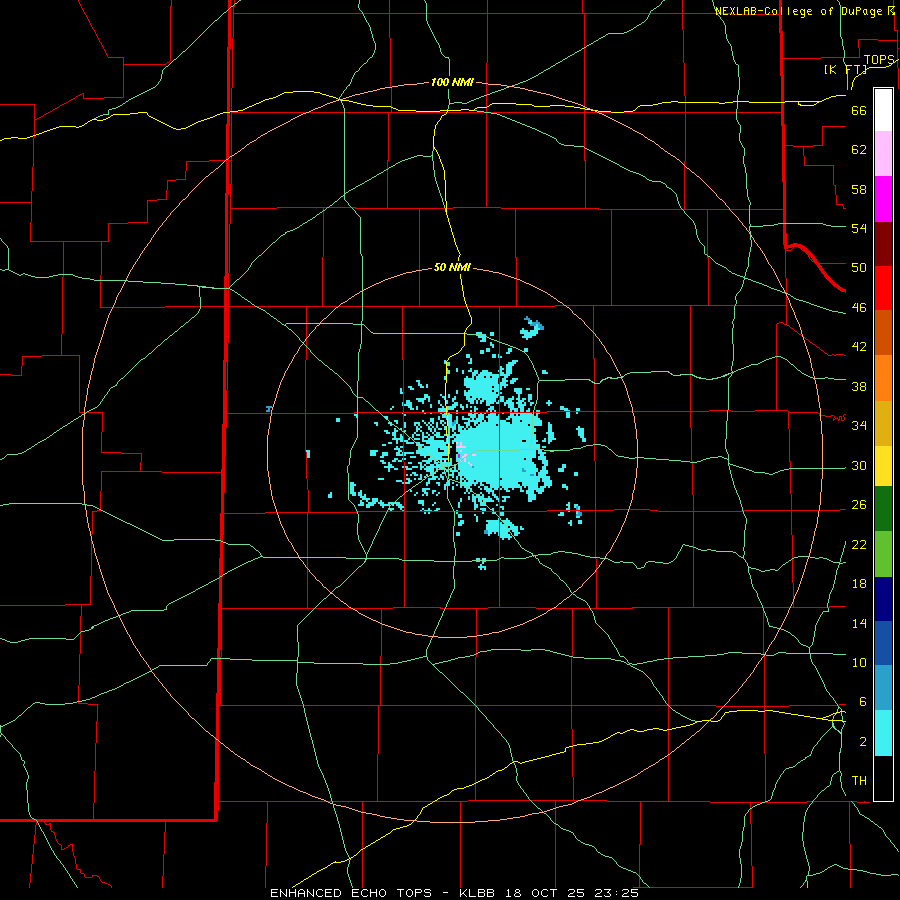Click the 30 legend value

pos(859,465)
